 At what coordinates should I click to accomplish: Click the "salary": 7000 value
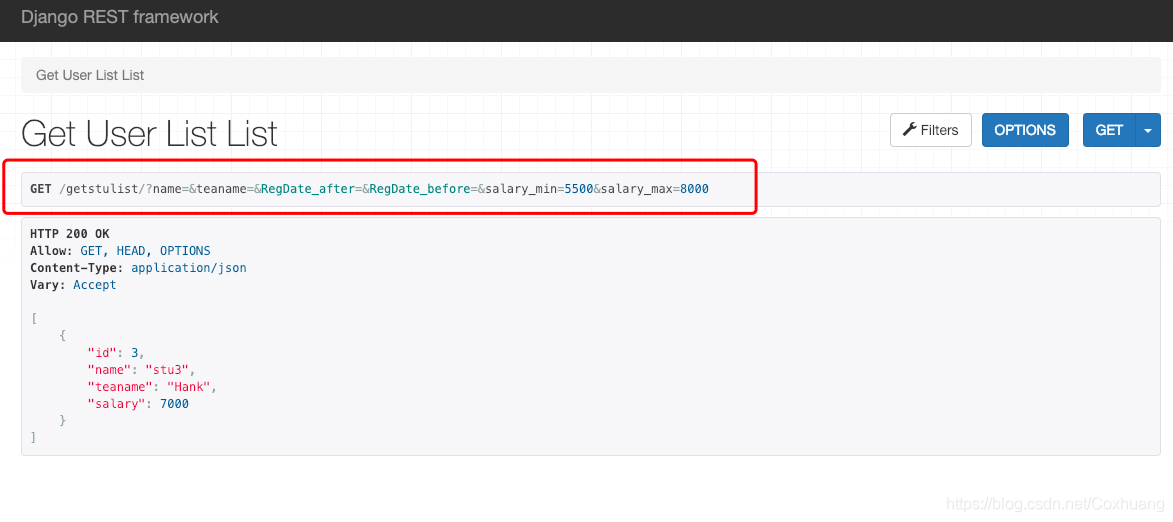[x=174, y=404]
